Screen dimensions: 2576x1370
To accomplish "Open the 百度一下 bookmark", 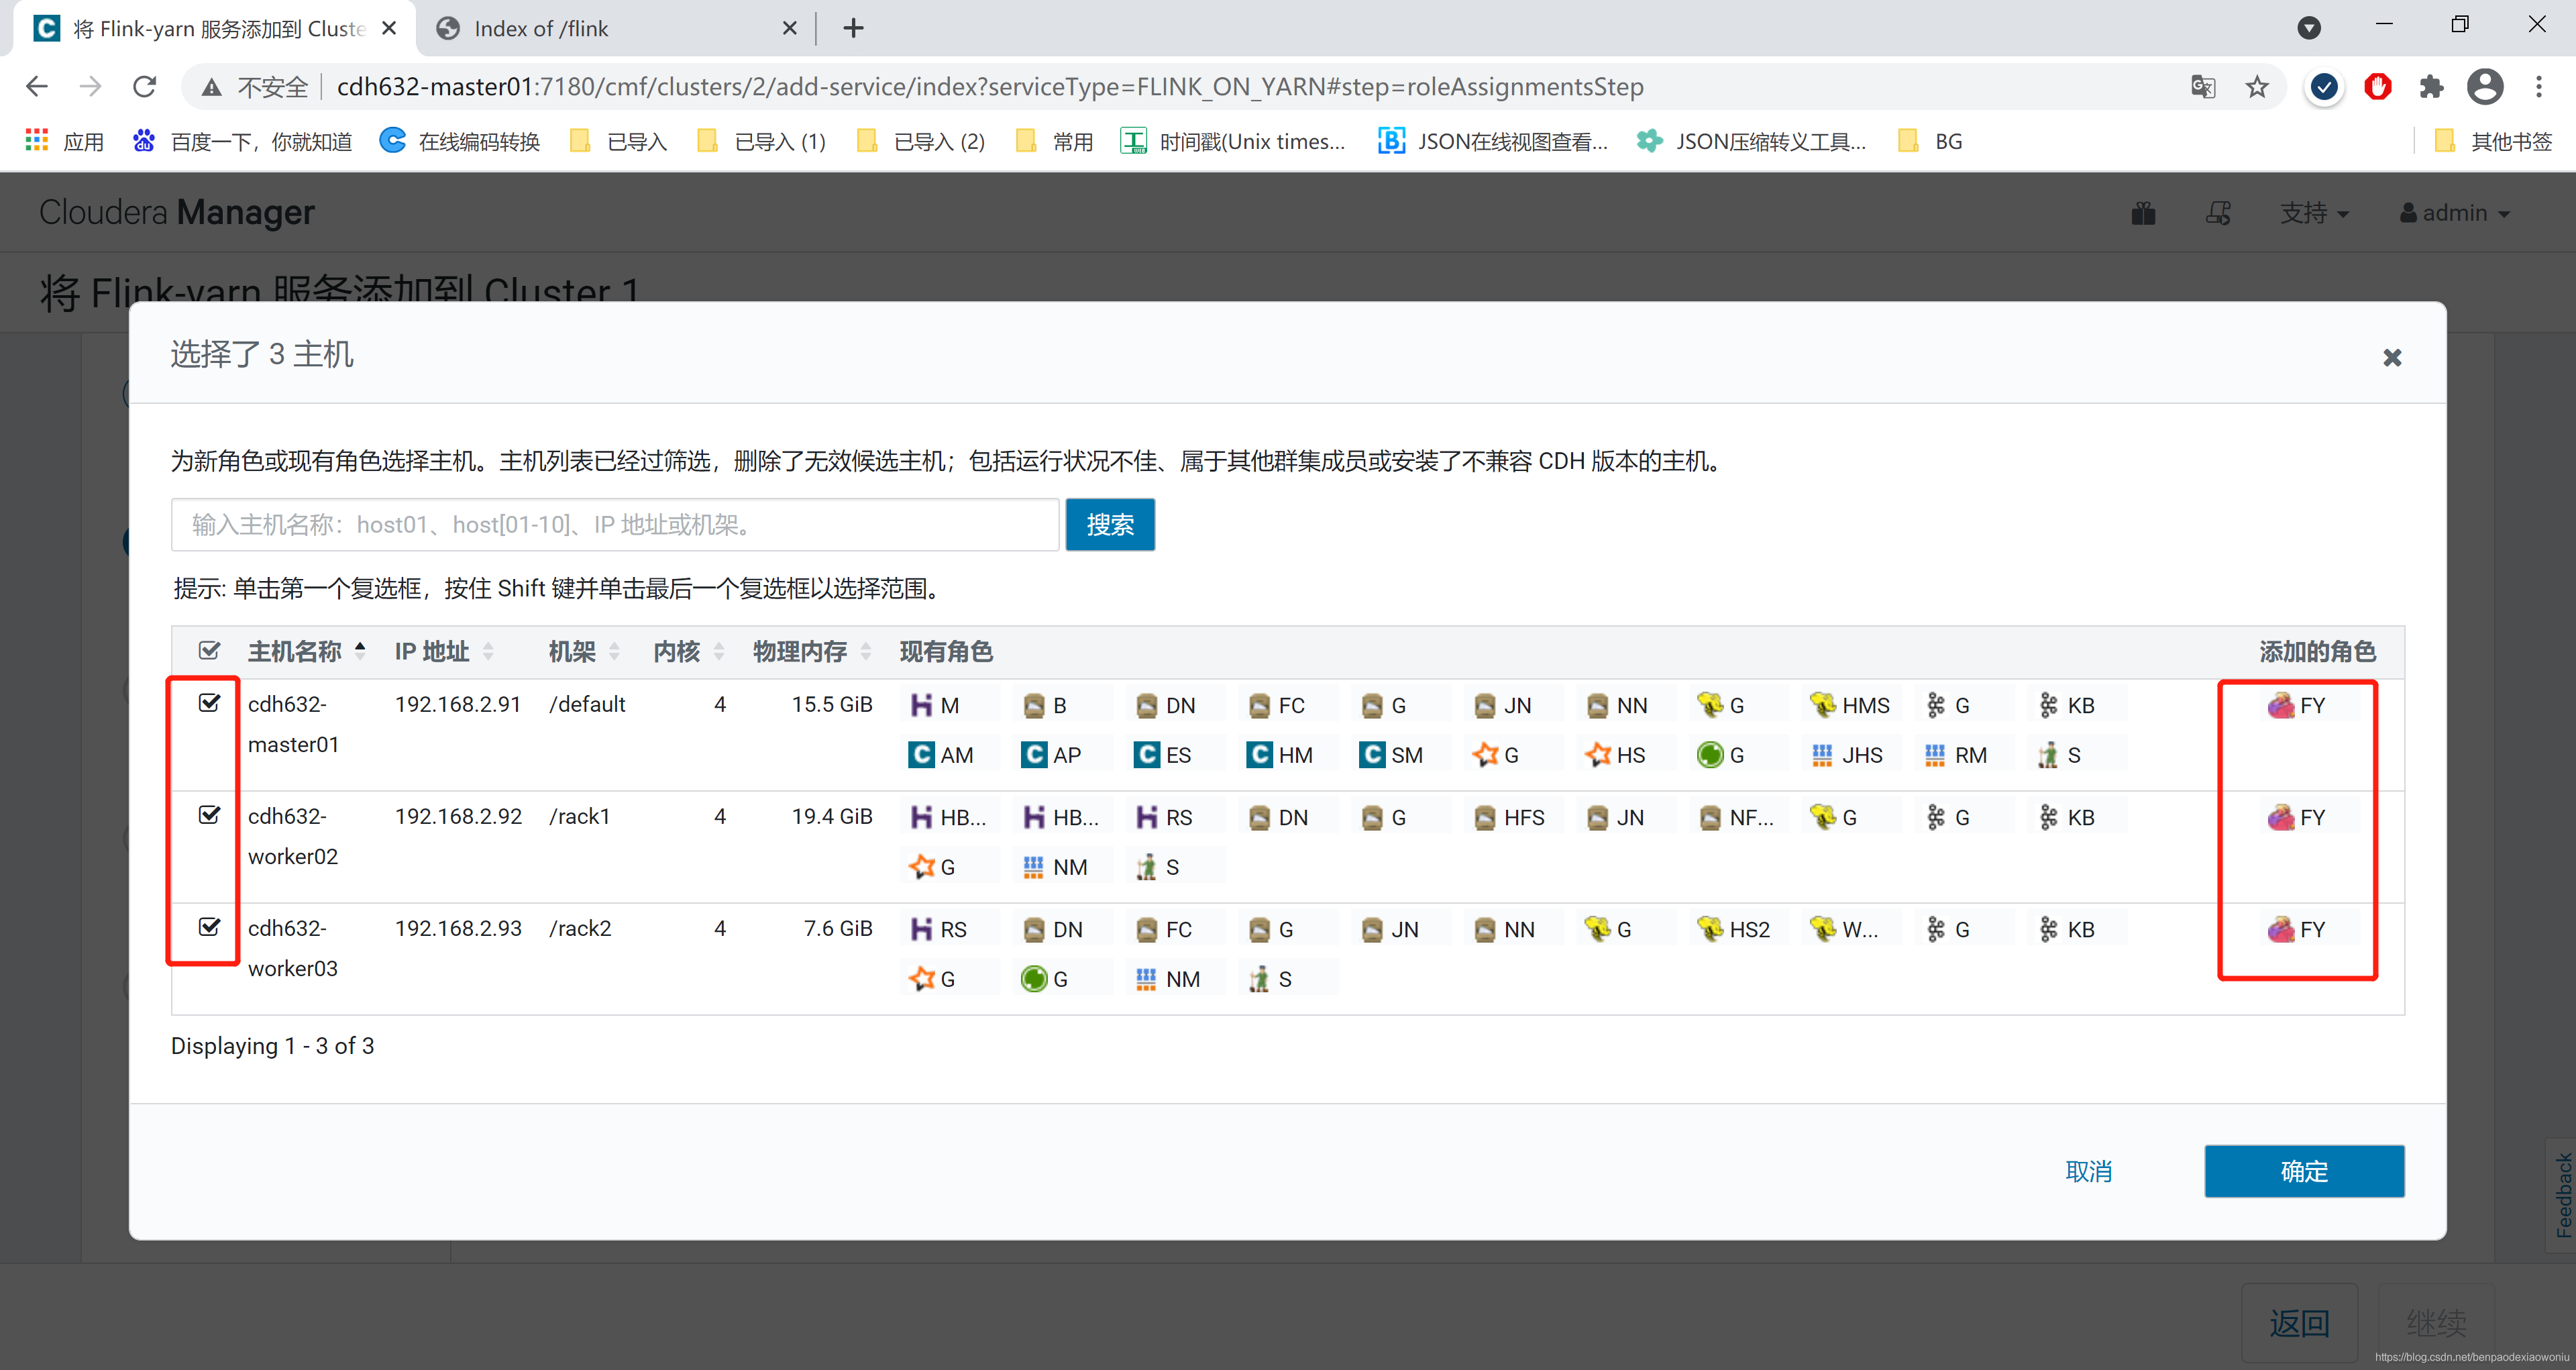I will [x=242, y=142].
